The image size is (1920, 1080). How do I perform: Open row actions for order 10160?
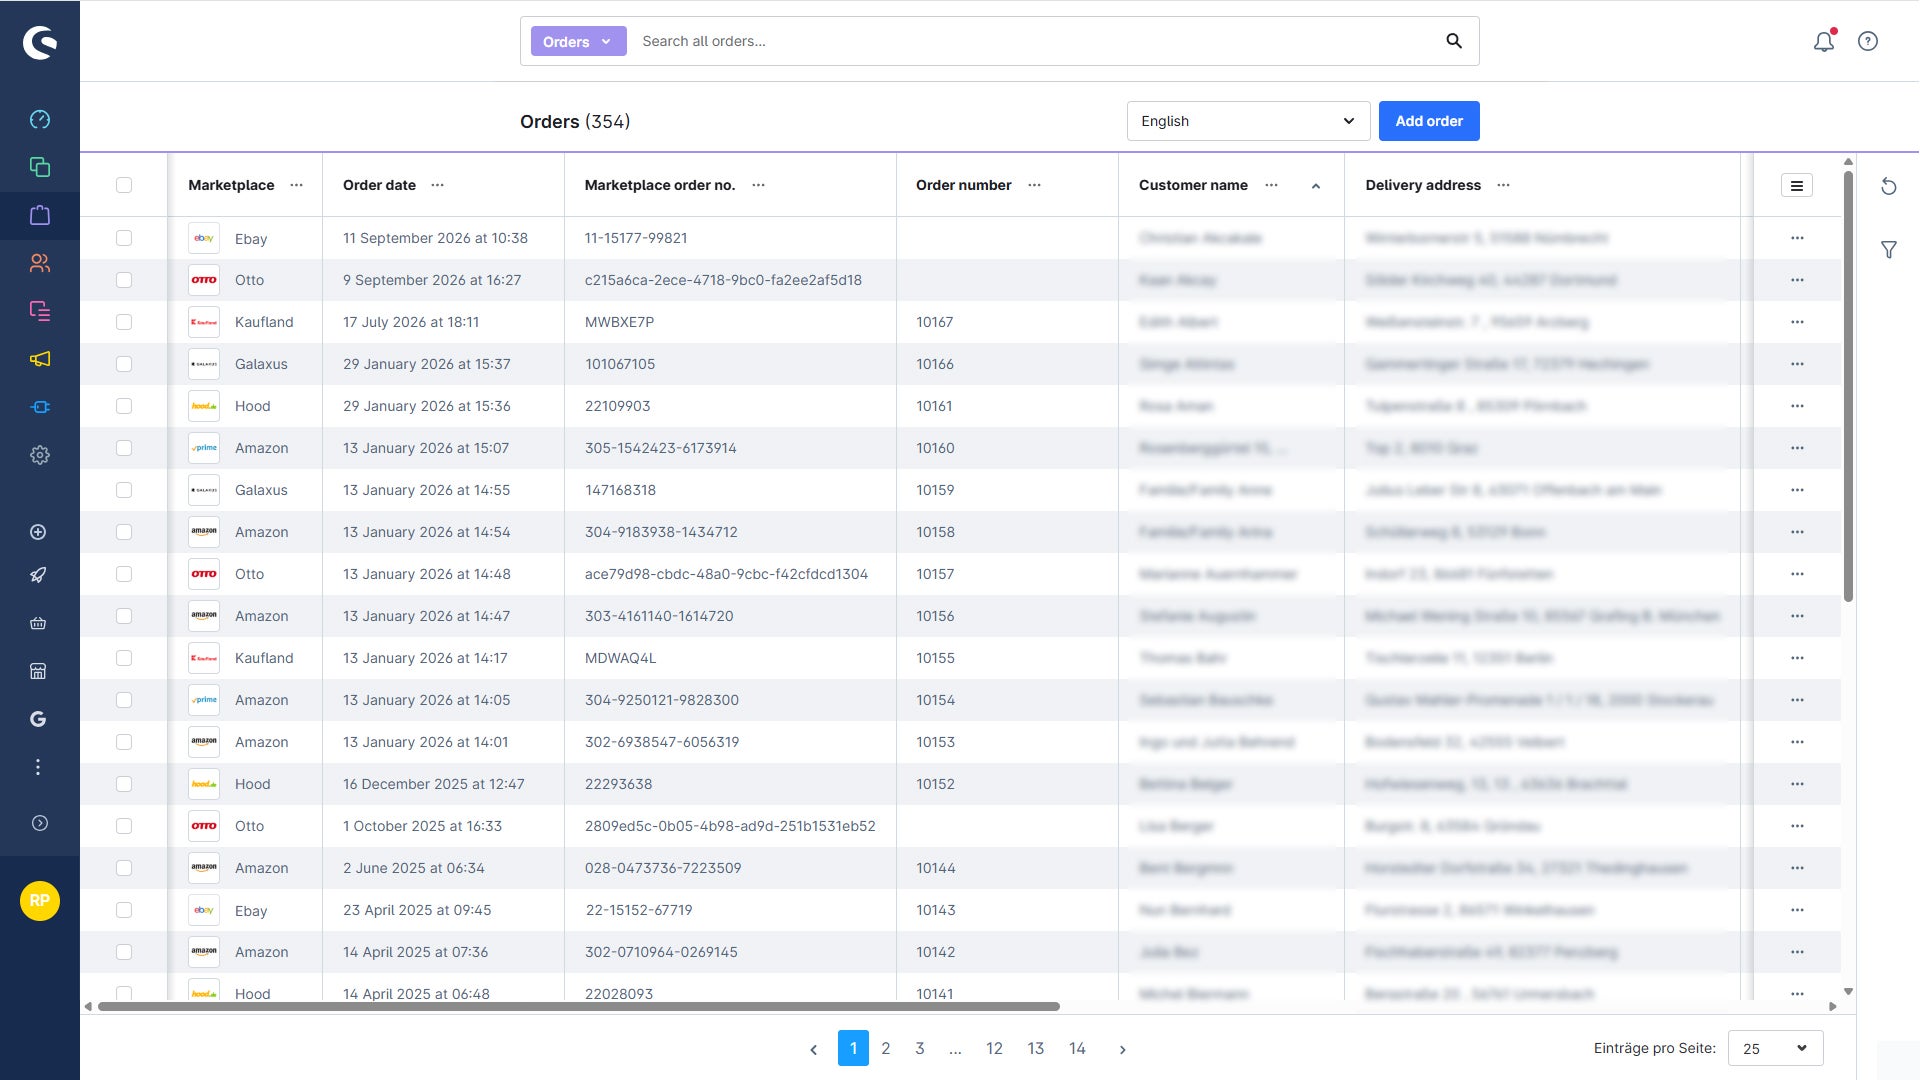point(1797,448)
